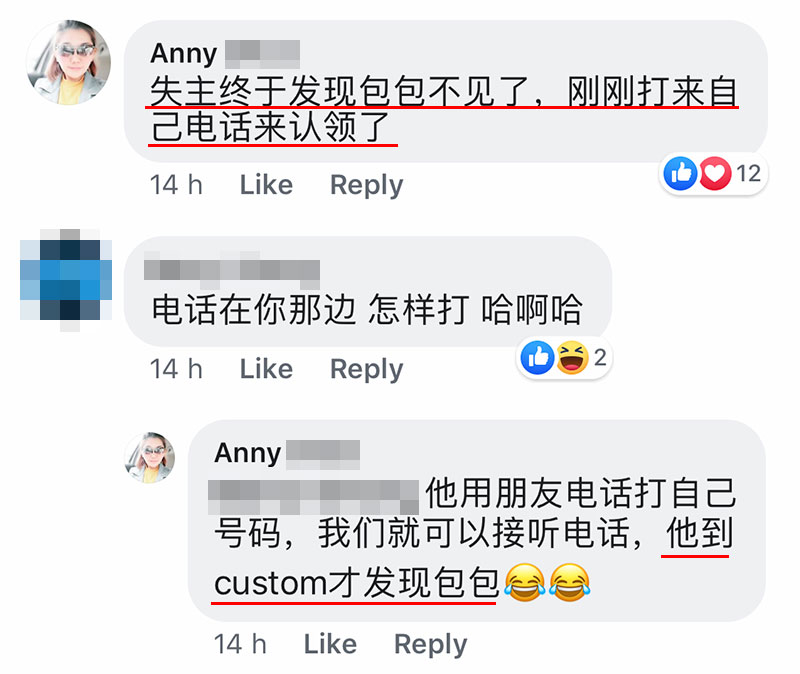Click the 14 h timestamp under first comment
800x674 pixels.
pyautogui.click(x=176, y=185)
